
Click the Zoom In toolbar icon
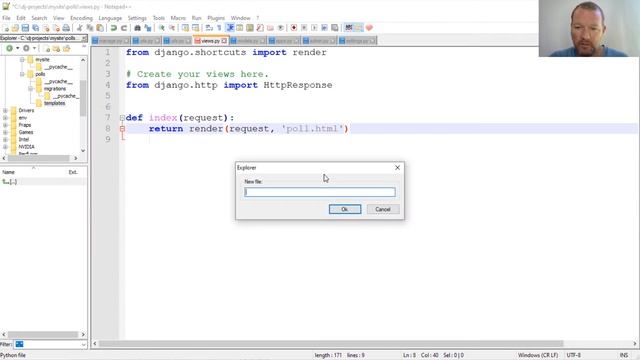tap(162, 28)
